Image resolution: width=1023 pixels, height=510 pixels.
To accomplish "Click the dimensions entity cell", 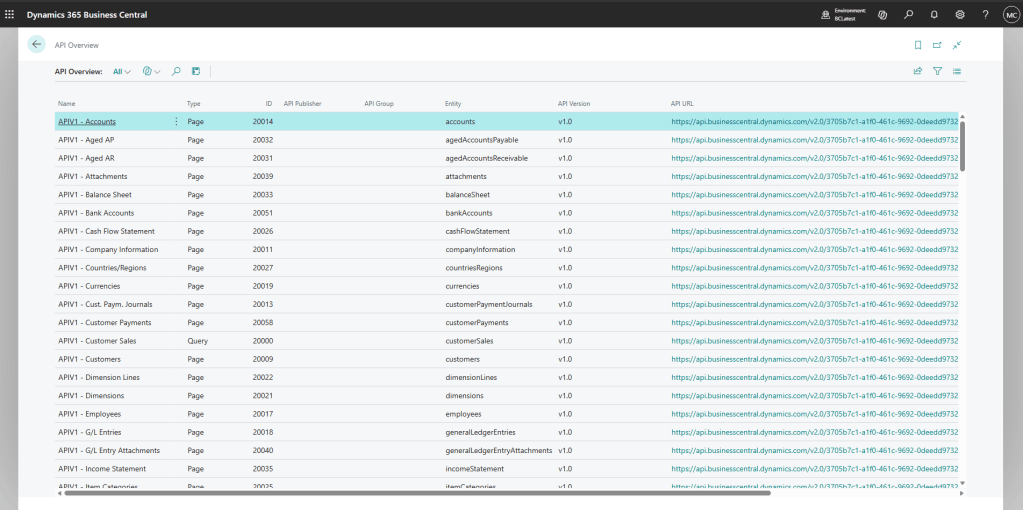I will (x=464, y=395).
